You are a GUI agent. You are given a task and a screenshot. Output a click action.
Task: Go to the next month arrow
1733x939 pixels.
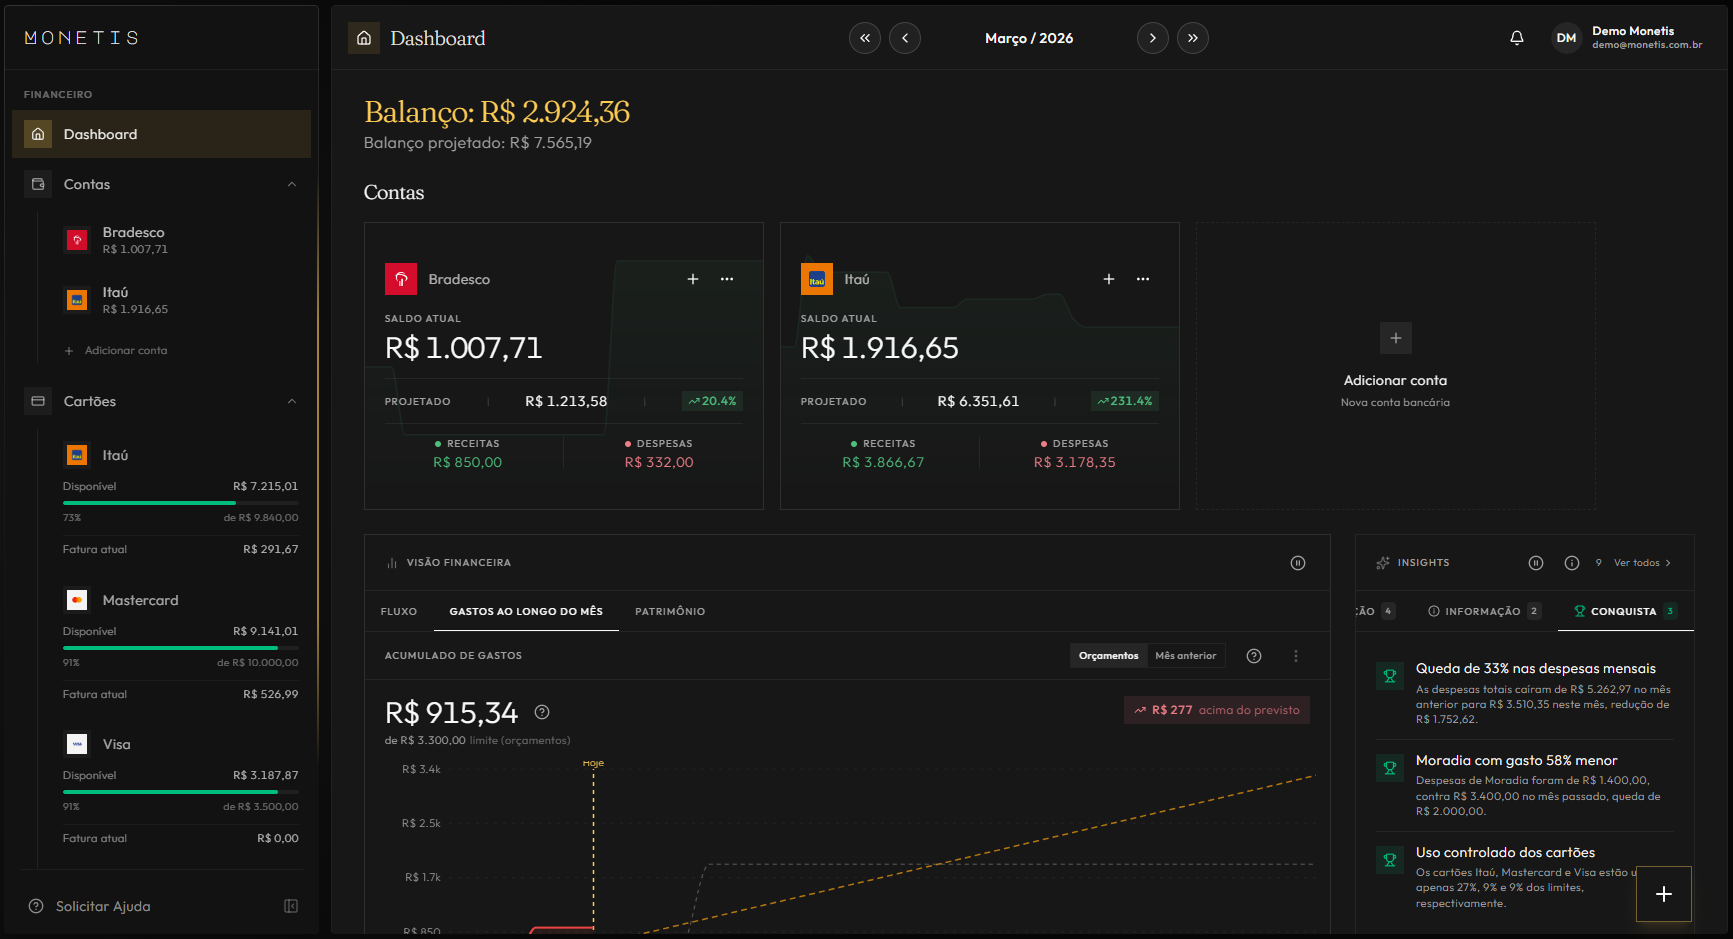[1152, 38]
